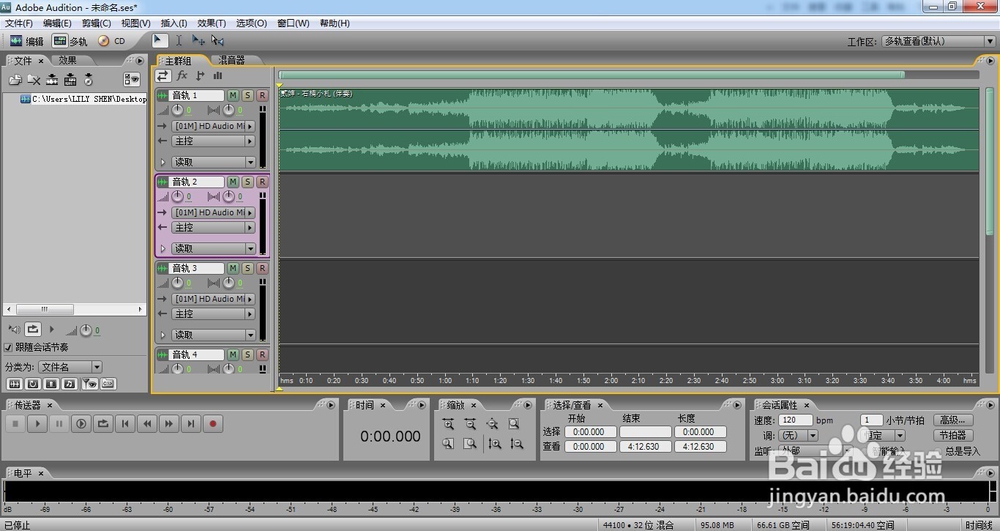This screenshot has width=1000, height=531.
Task: Click the Files panel preview volume knob
Action: click(x=85, y=330)
